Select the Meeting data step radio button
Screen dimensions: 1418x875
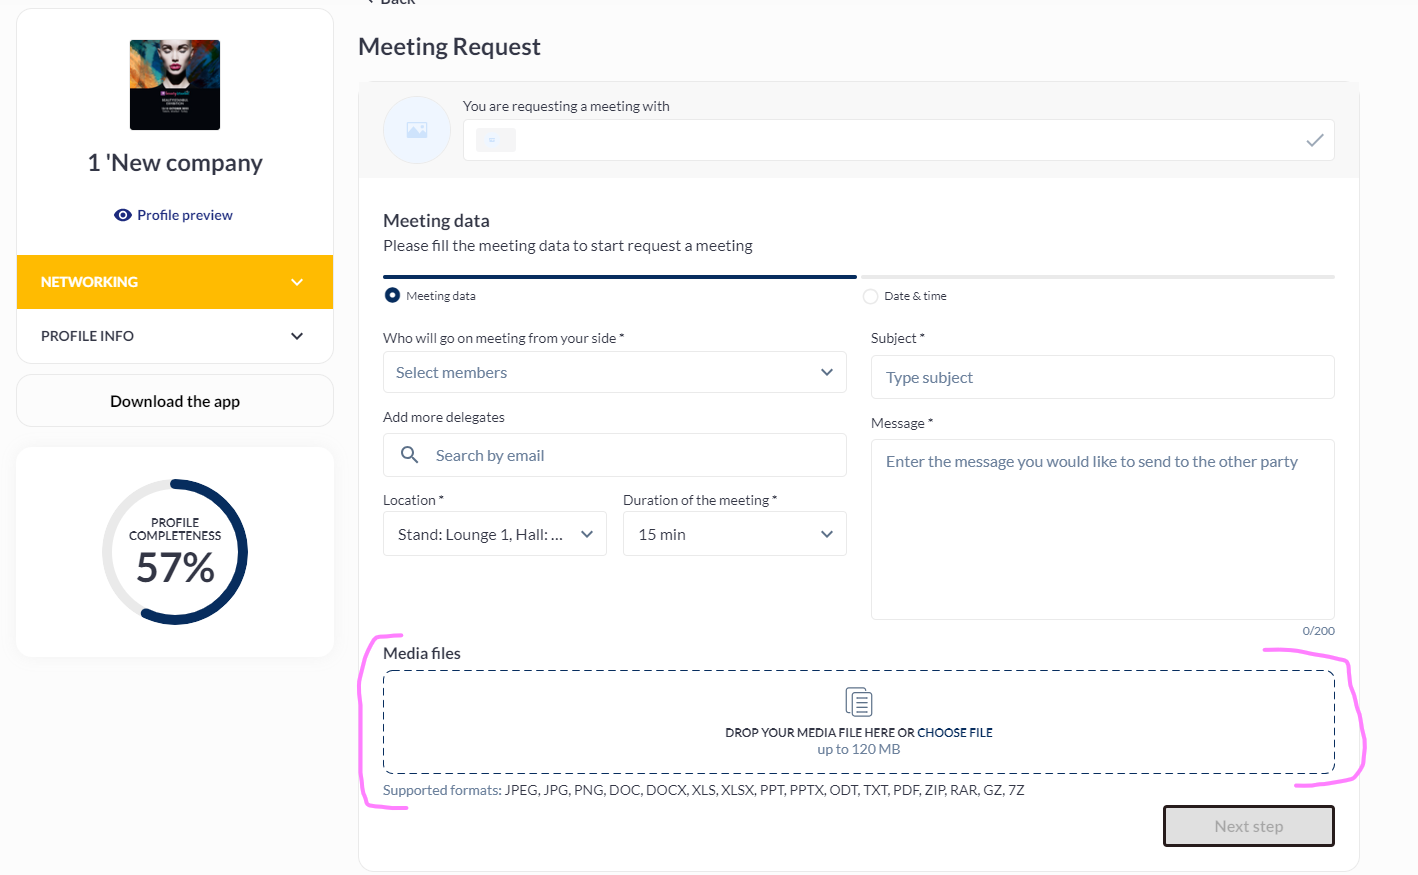(392, 296)
